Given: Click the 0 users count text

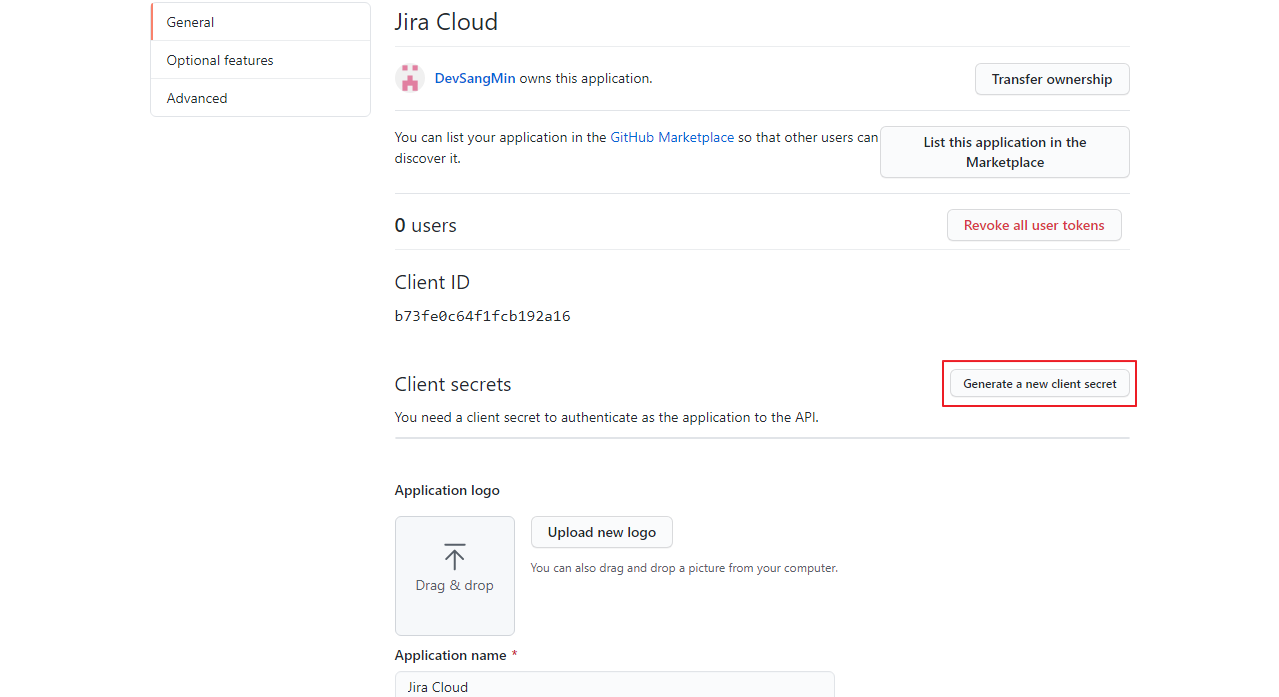Looking at the screenshot, I should (426, 225).
